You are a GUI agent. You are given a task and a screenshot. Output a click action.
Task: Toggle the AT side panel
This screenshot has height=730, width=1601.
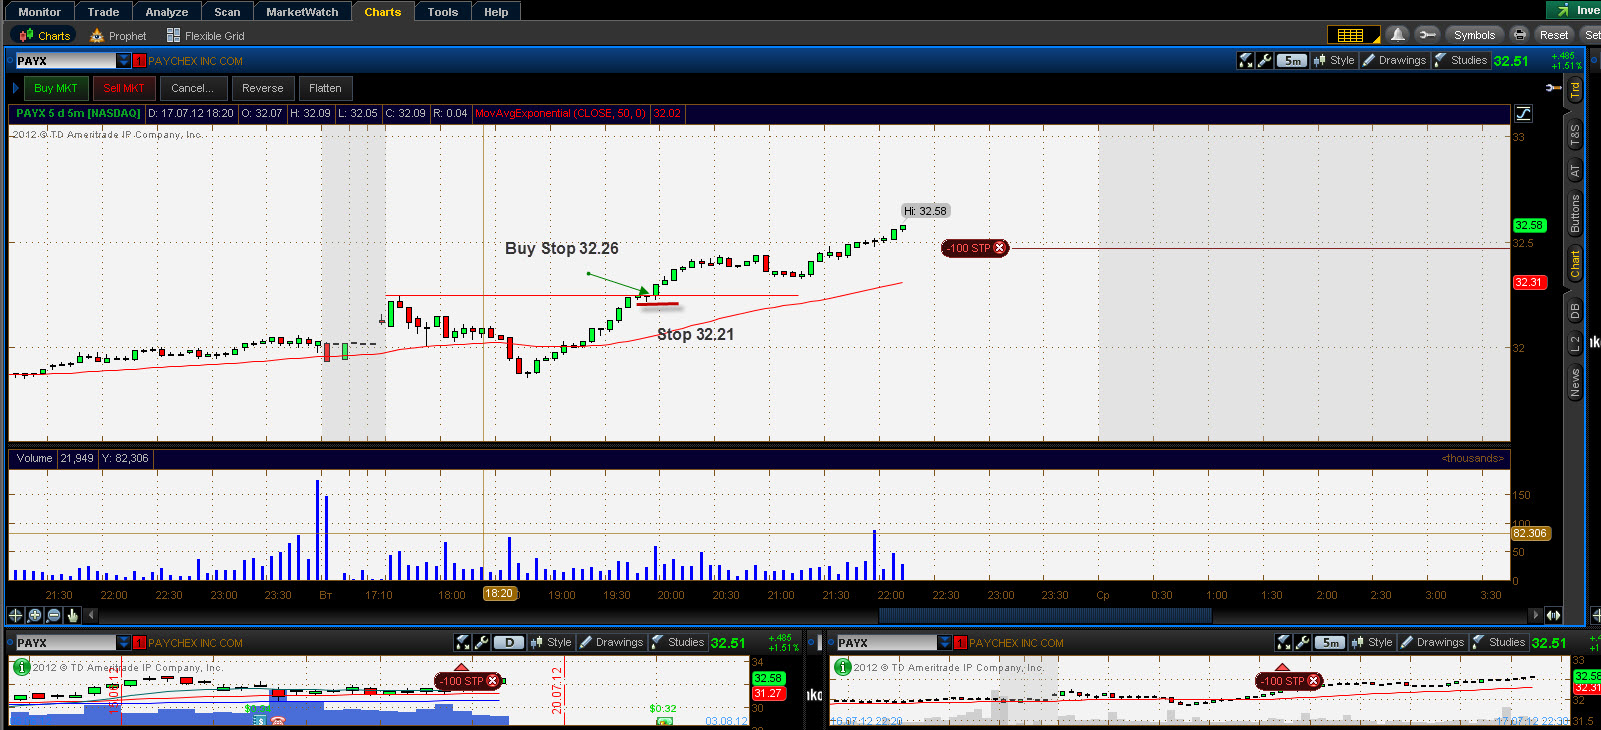point(1575,171)
